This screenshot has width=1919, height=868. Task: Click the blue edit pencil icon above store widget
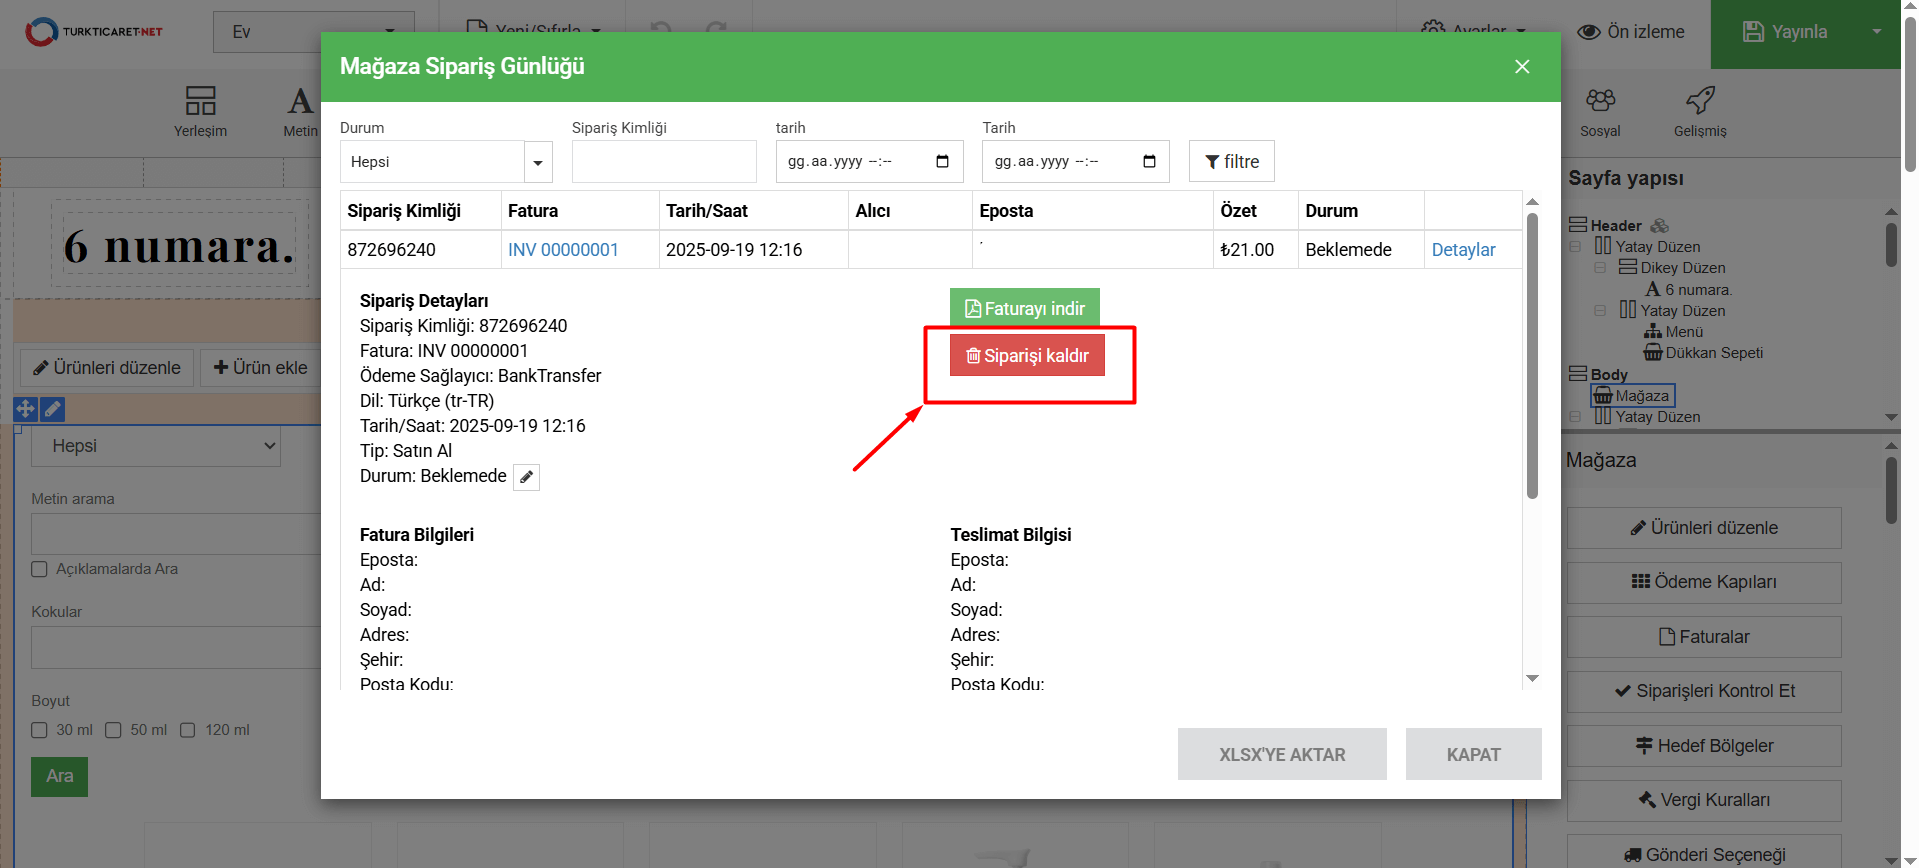tap(53, 409)
